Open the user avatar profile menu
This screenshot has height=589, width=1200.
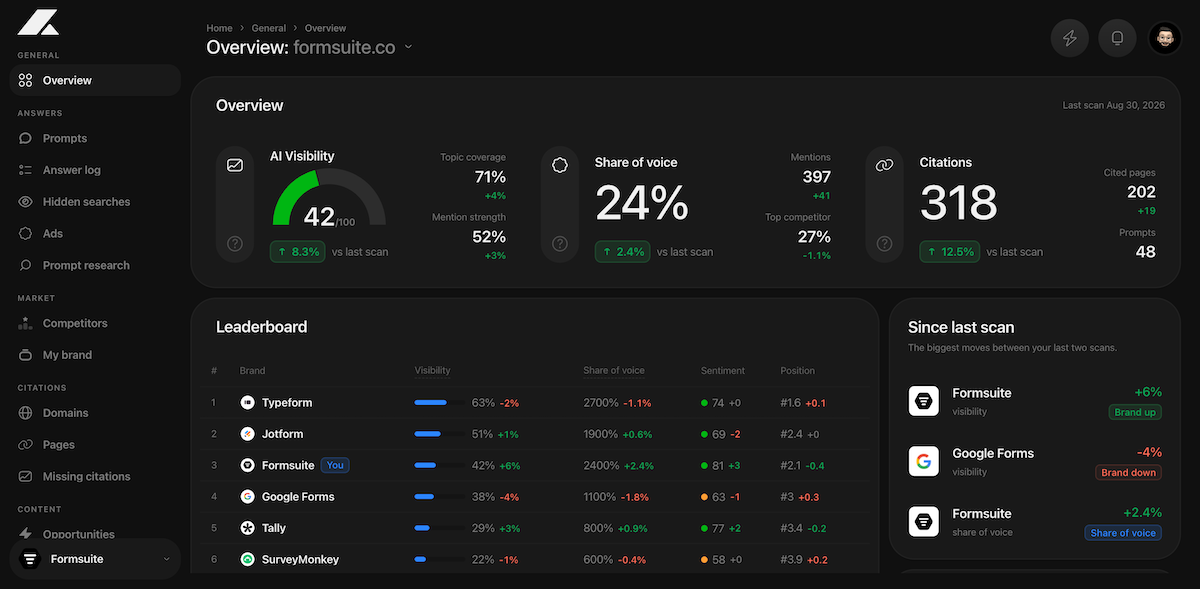[x=1165, y=39]
